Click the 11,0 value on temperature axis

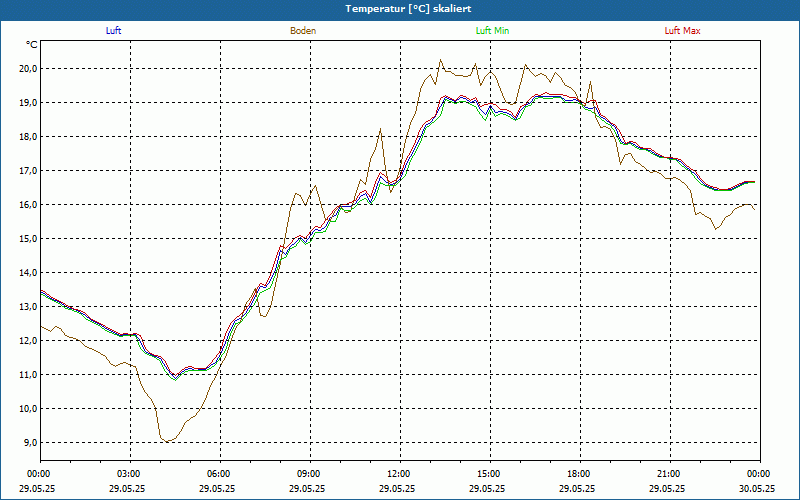pyautogui.click(x=28, y=375)
